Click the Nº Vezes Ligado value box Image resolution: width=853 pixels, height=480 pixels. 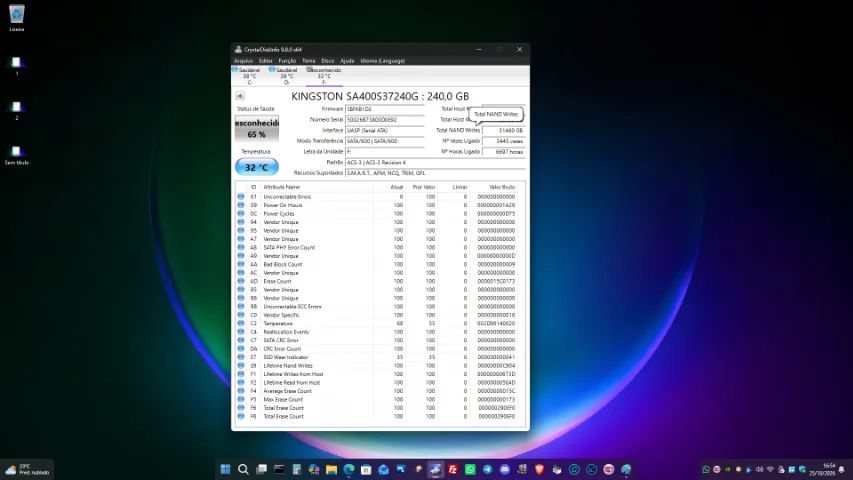[x=504, y=141]
